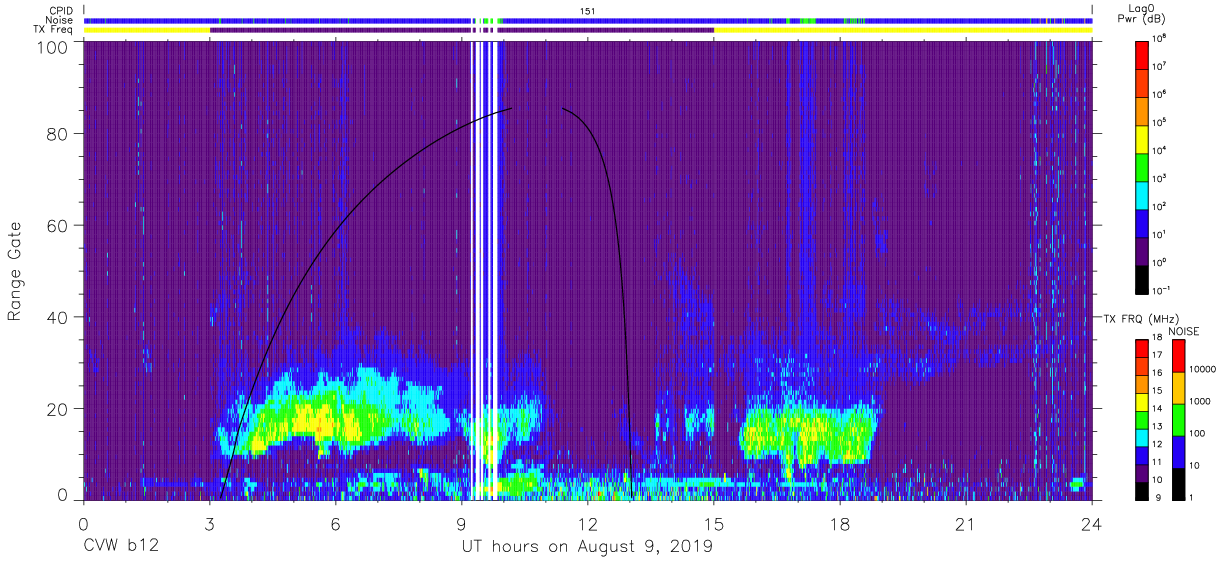
Task: Click the yellow segment of the NOISE colorbar
Action: point(1178,387)
